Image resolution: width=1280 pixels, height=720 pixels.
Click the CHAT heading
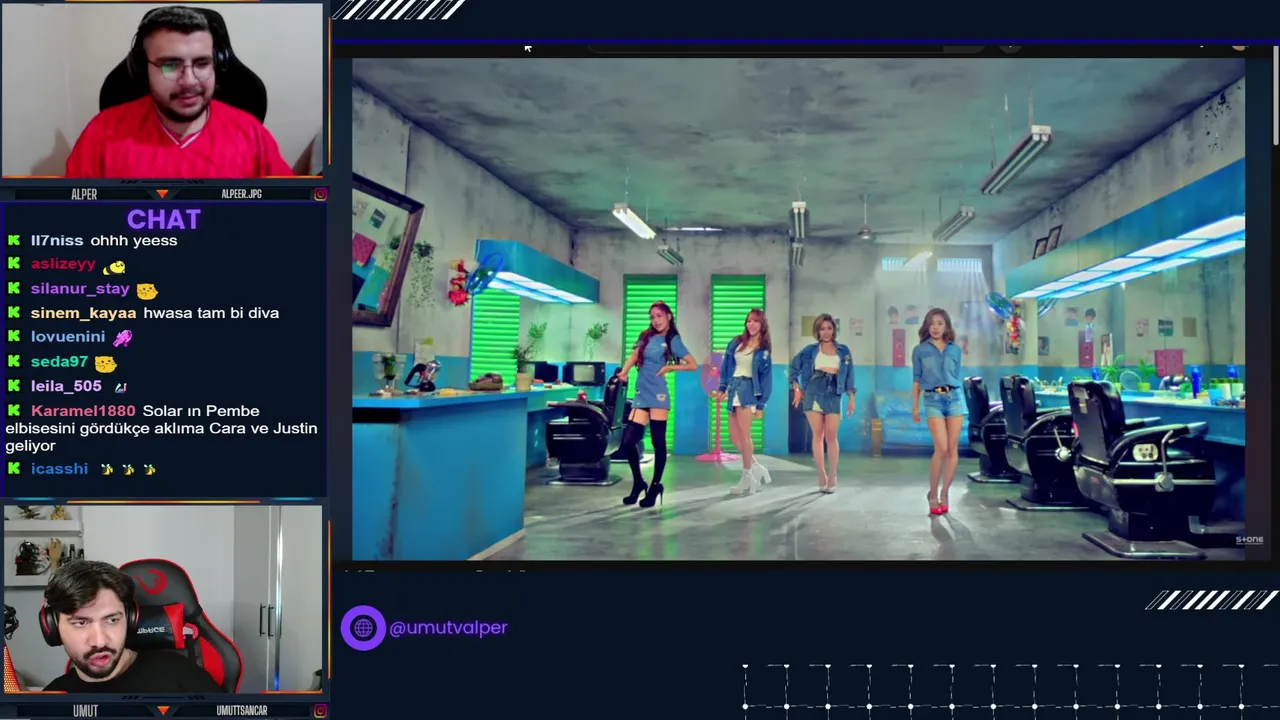click(x=163, y=219)
